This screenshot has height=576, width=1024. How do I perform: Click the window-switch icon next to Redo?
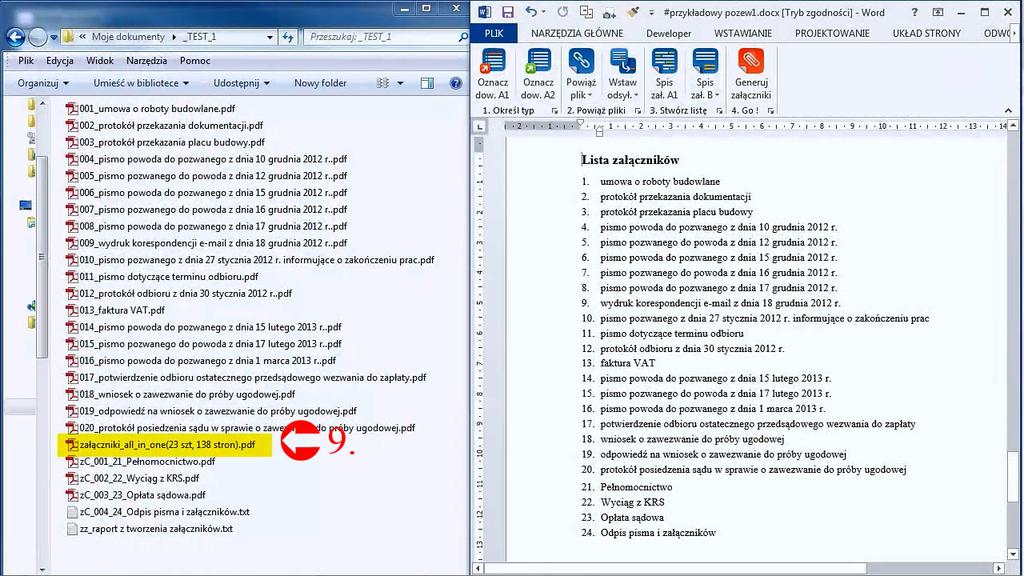point(586,12)
